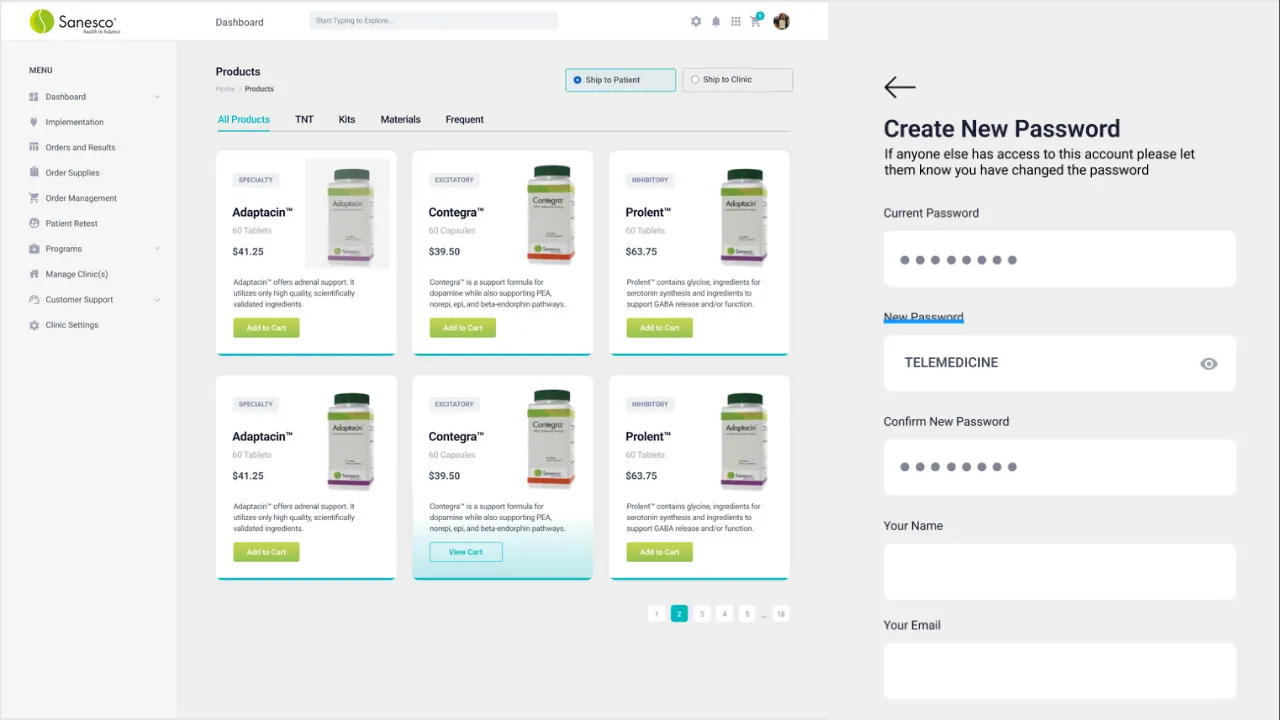Open the TNT products tab

point(304,119)
